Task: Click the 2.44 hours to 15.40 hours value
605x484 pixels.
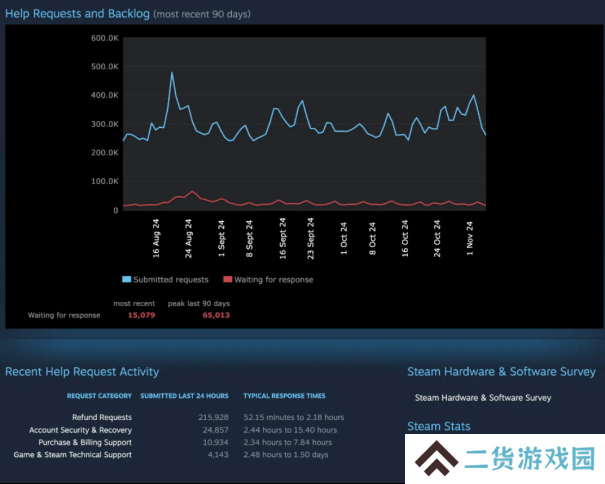Action: point(290,430)
